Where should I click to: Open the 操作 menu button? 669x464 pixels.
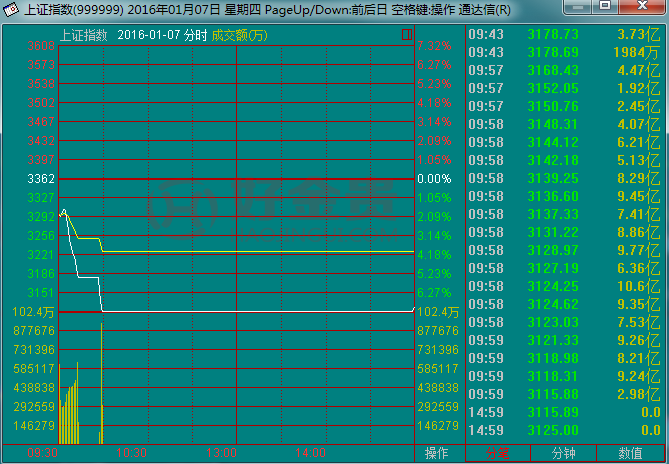click(x=437, y=453)
